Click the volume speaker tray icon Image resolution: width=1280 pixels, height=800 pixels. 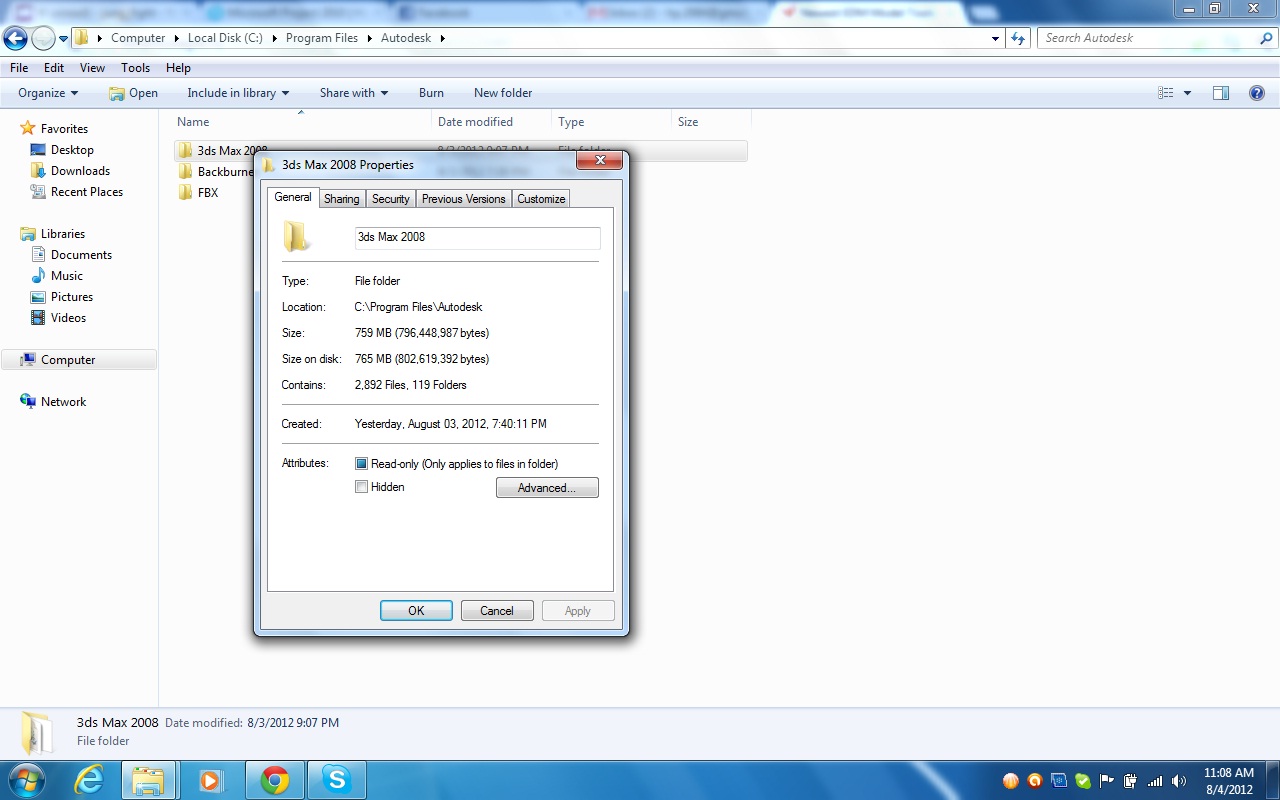coord(1179,781)
